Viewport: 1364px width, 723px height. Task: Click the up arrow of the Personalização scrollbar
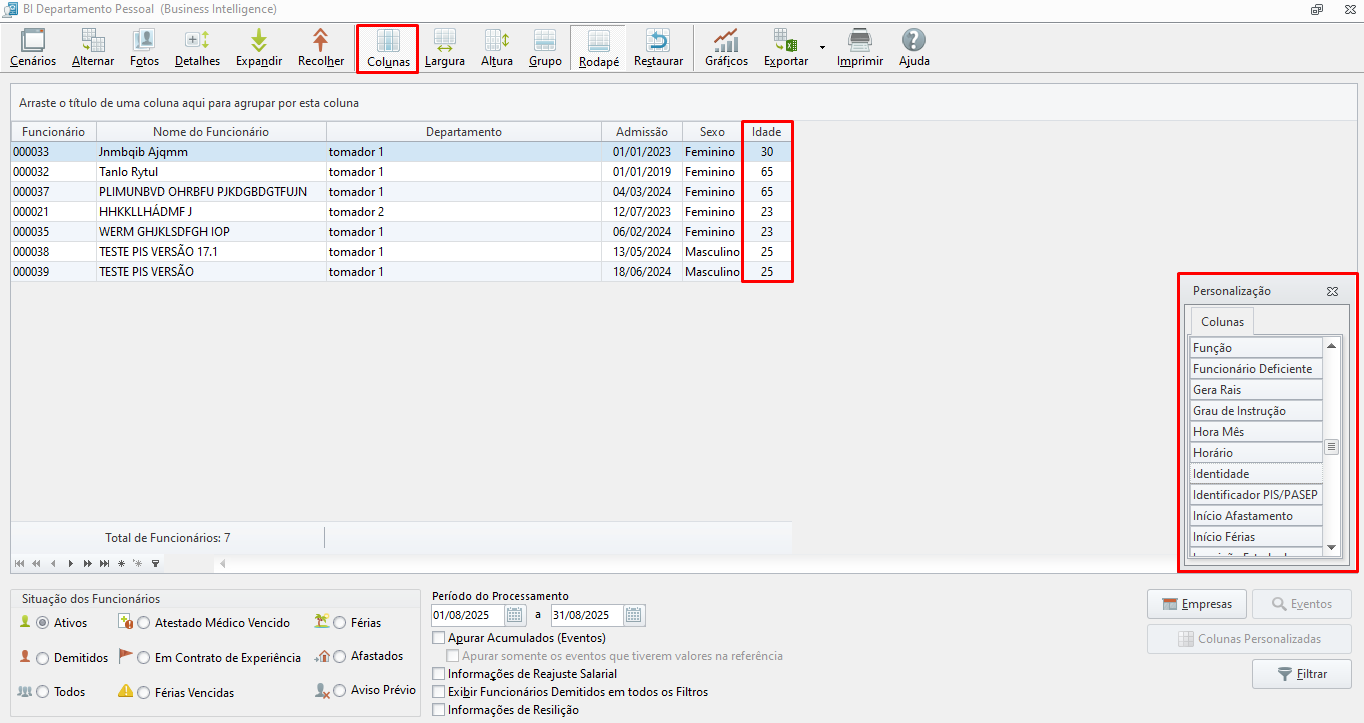(1331, 346)
